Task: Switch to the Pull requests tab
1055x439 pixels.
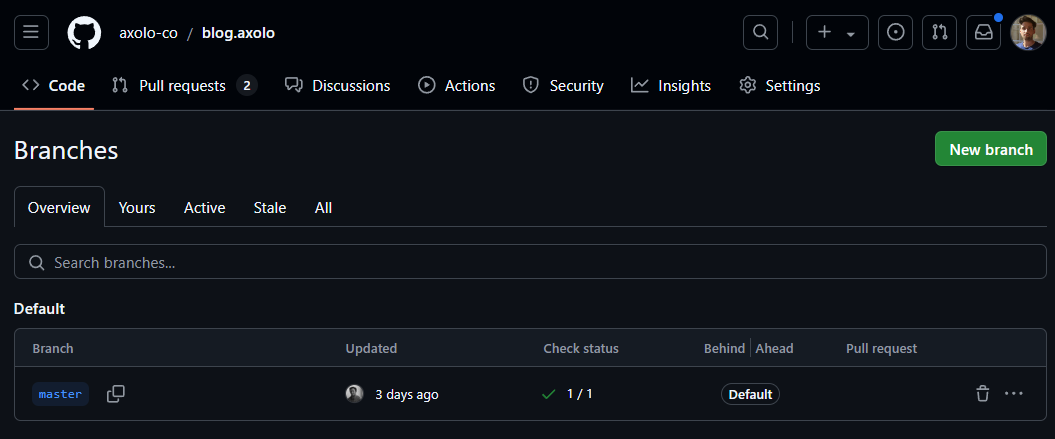Action: (x=183, y=86)
